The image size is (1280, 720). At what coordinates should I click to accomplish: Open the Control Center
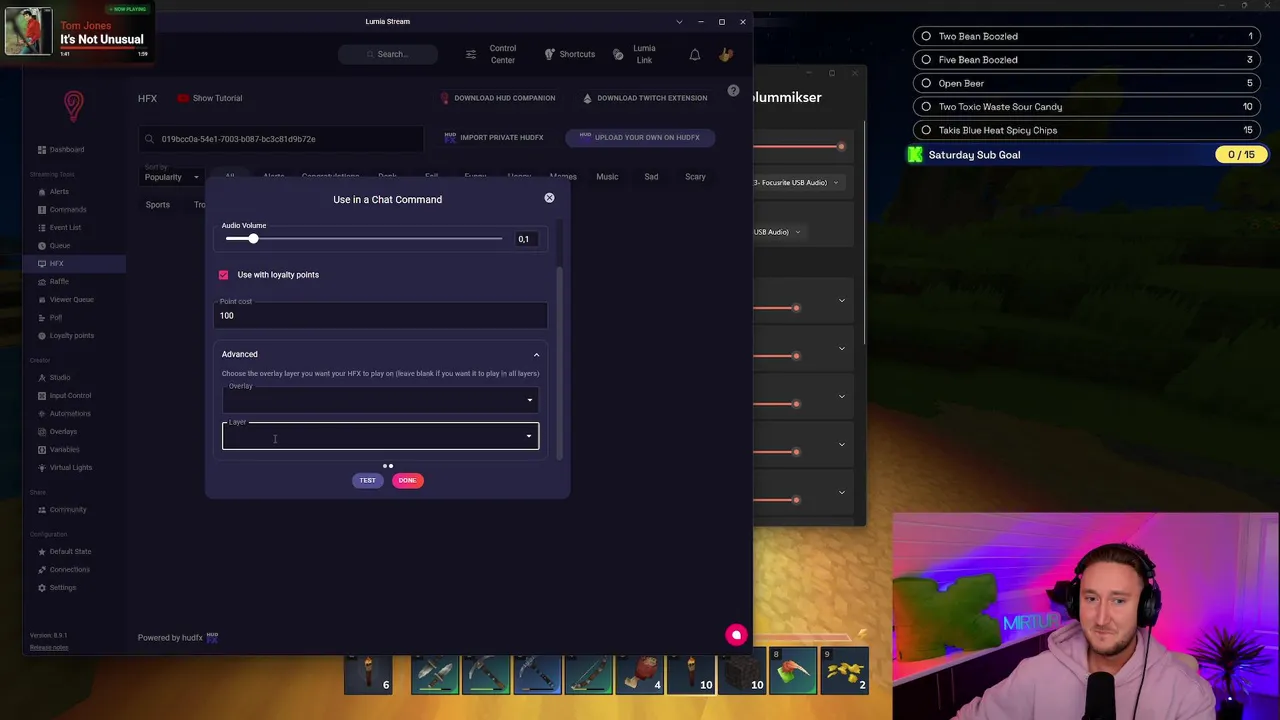492,54
